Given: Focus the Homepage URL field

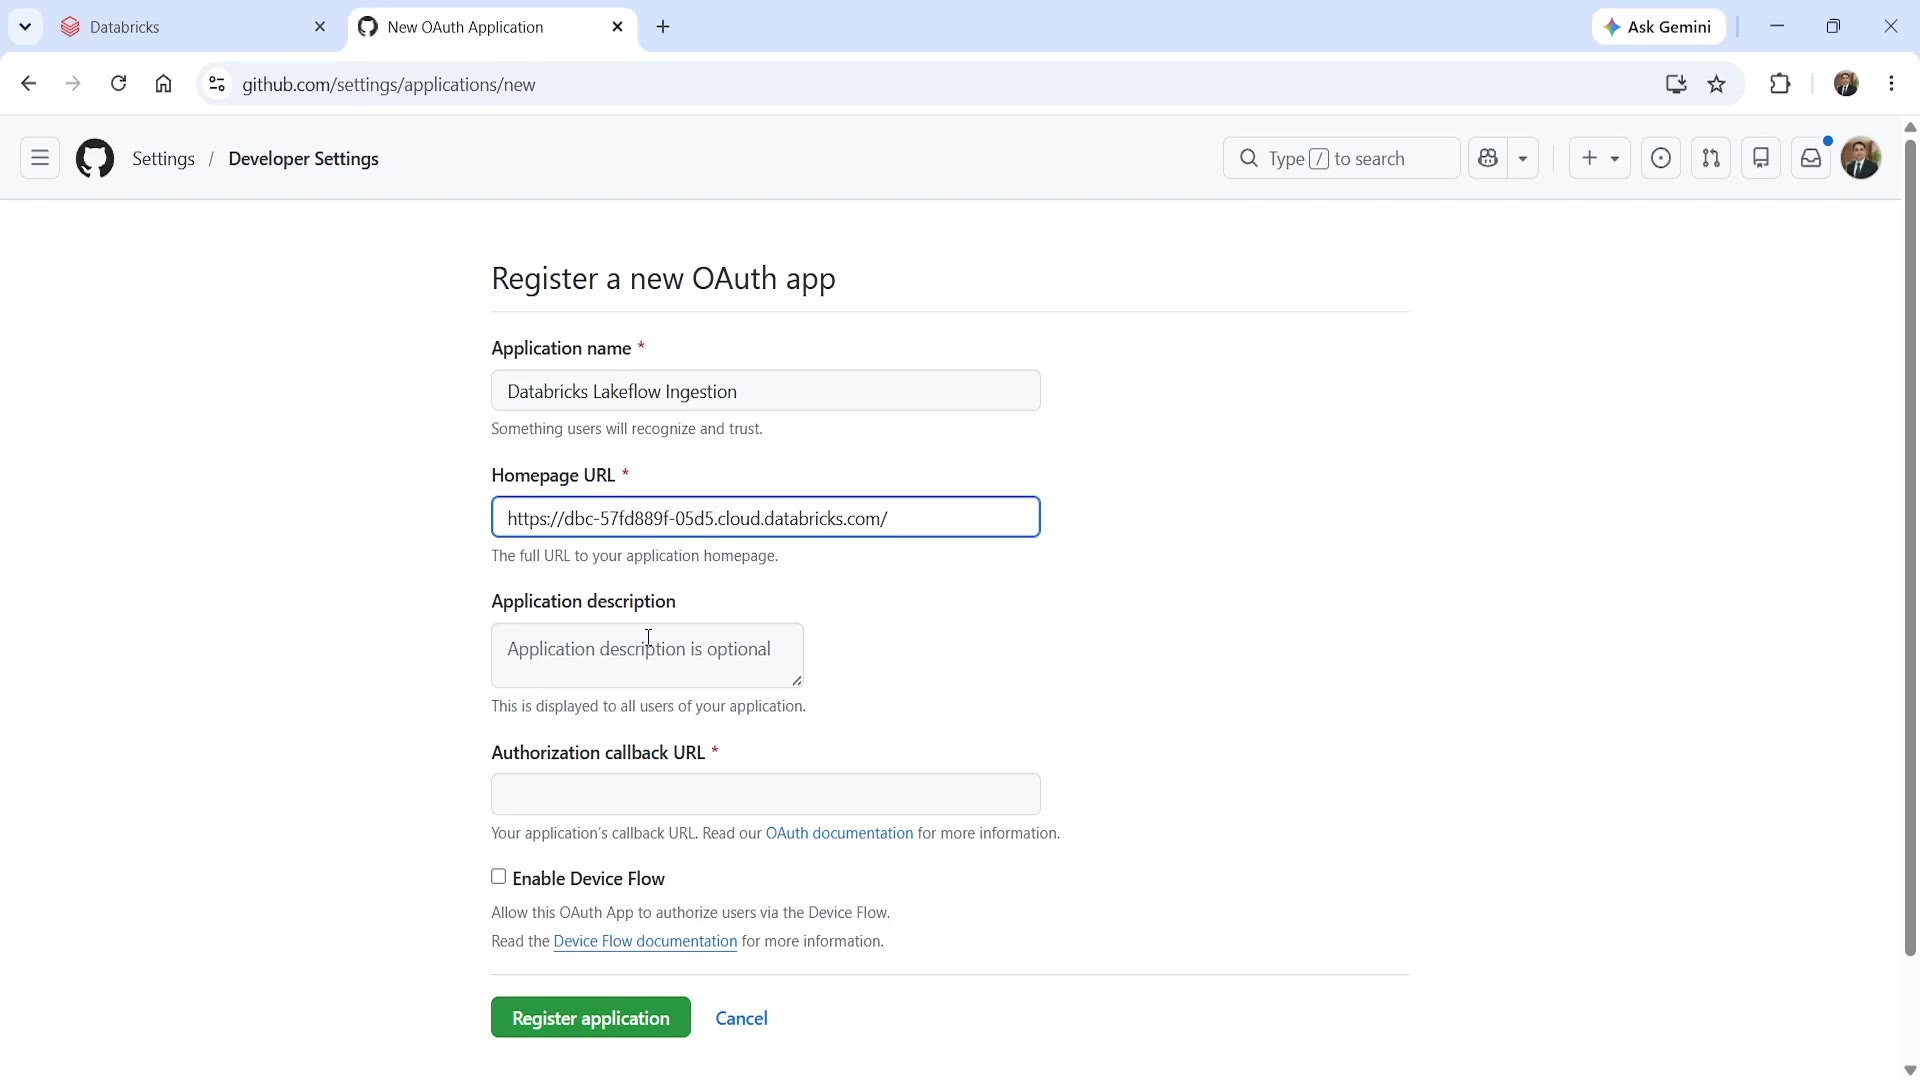Looking at the screenshot, I should click(766, 518).
